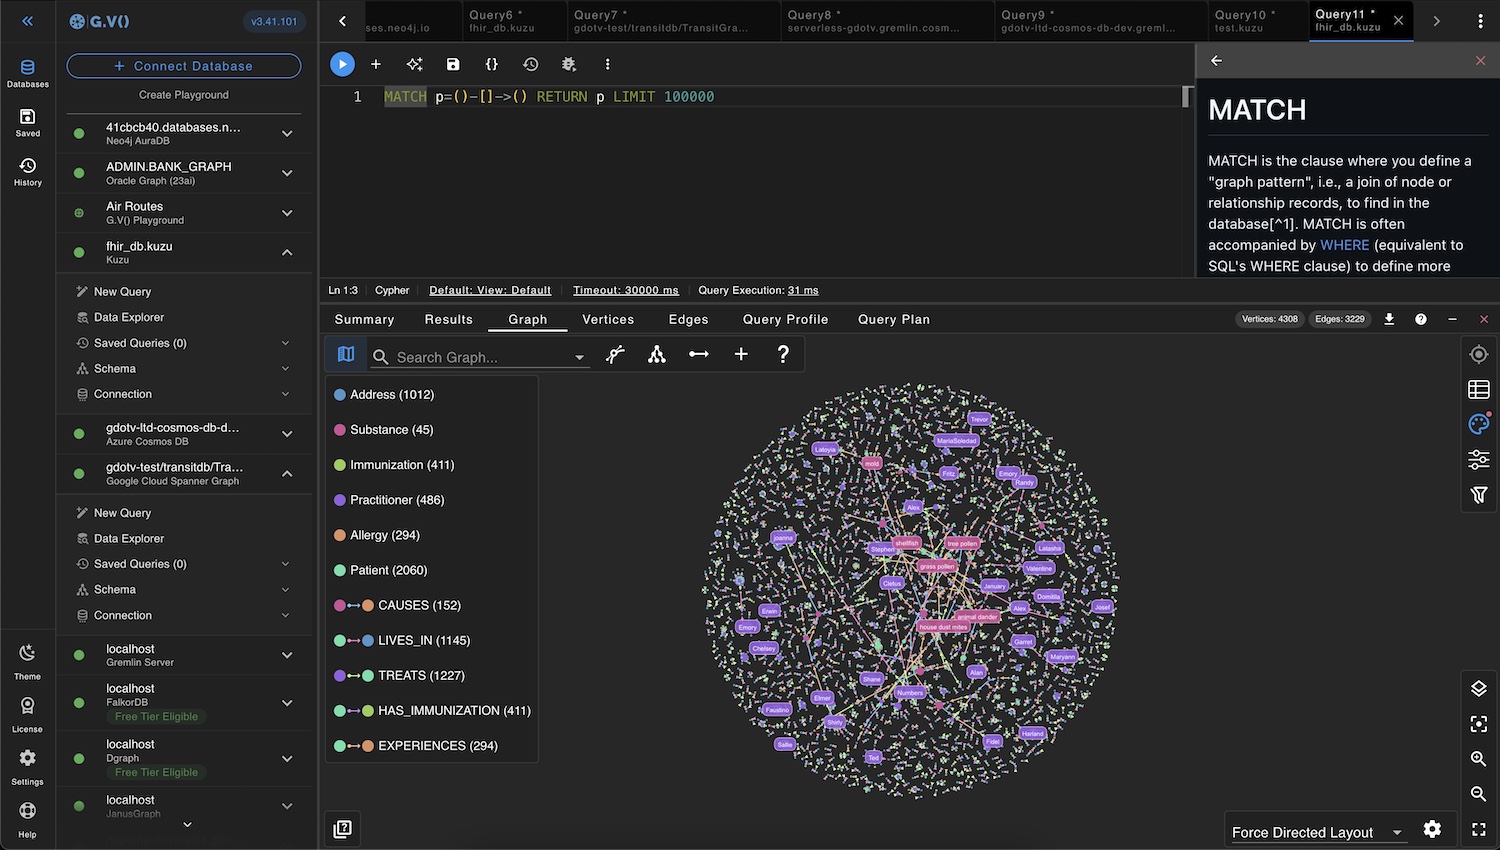Open the filter panel on the right sidebar

point(1478,494)
